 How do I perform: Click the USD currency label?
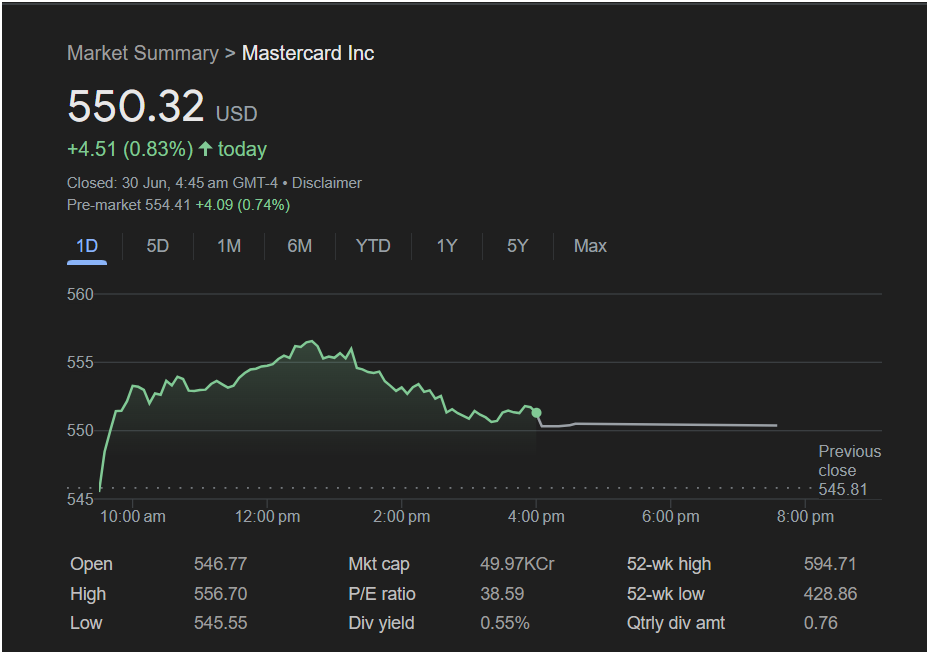tap(236, 114)
